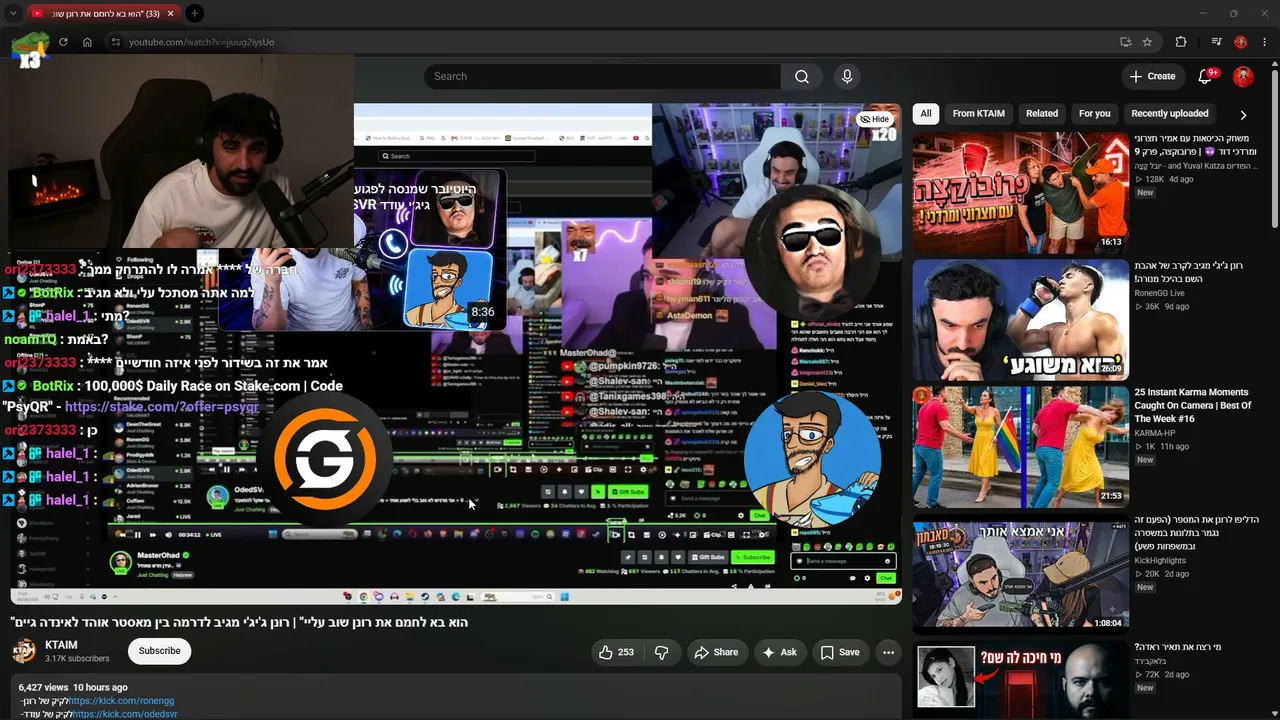Open the KickHighlights channel name
The width and height of the screenshot is (1280, 720).
1160,560
